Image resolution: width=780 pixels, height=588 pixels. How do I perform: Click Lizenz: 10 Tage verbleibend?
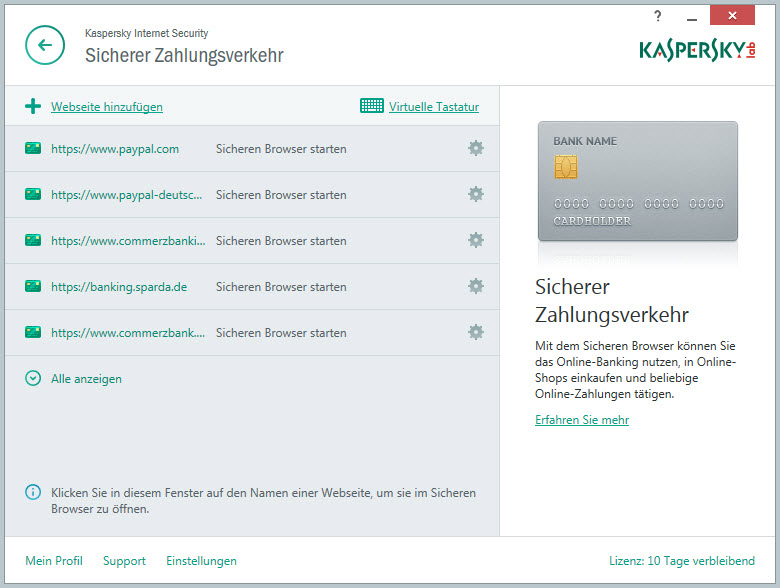tap(682, 561)
